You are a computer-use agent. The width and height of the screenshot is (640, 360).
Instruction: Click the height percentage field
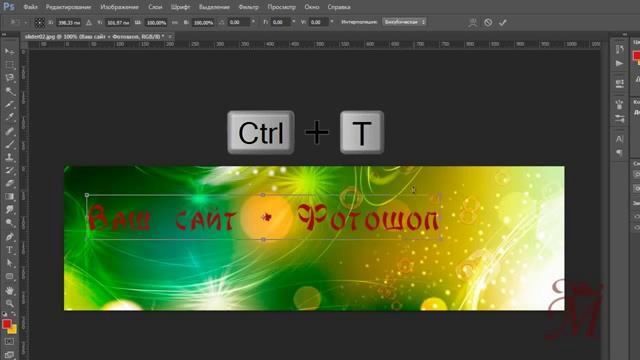pos(204,22)
